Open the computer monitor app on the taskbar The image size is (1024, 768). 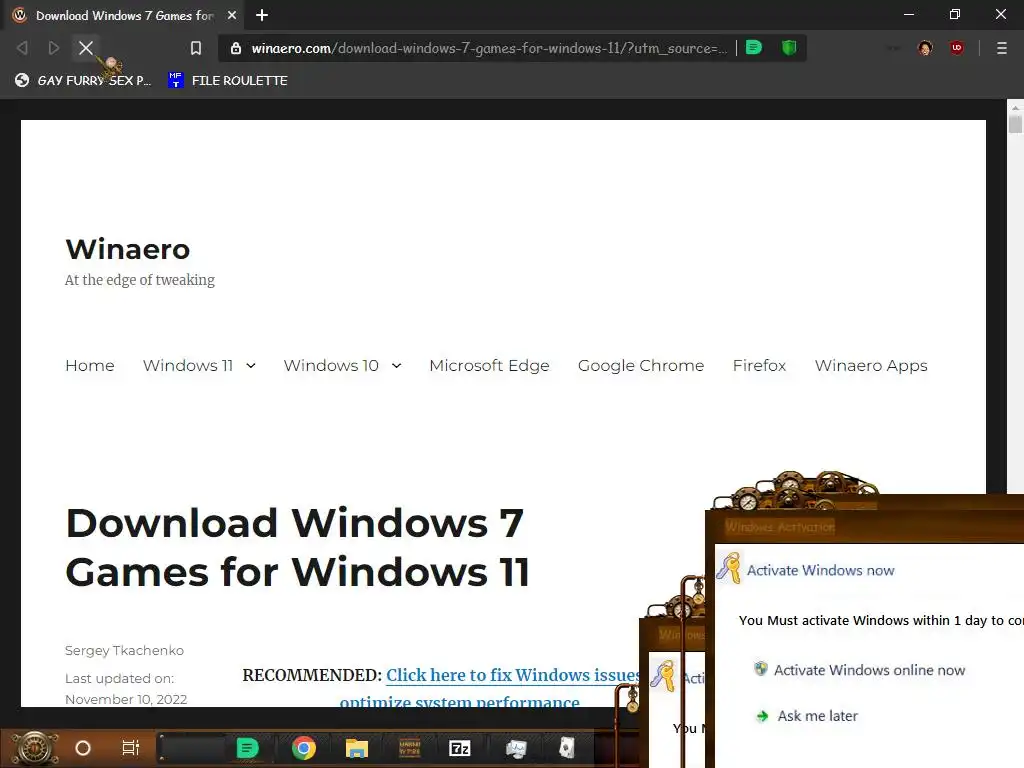click(x=516, y=748)
